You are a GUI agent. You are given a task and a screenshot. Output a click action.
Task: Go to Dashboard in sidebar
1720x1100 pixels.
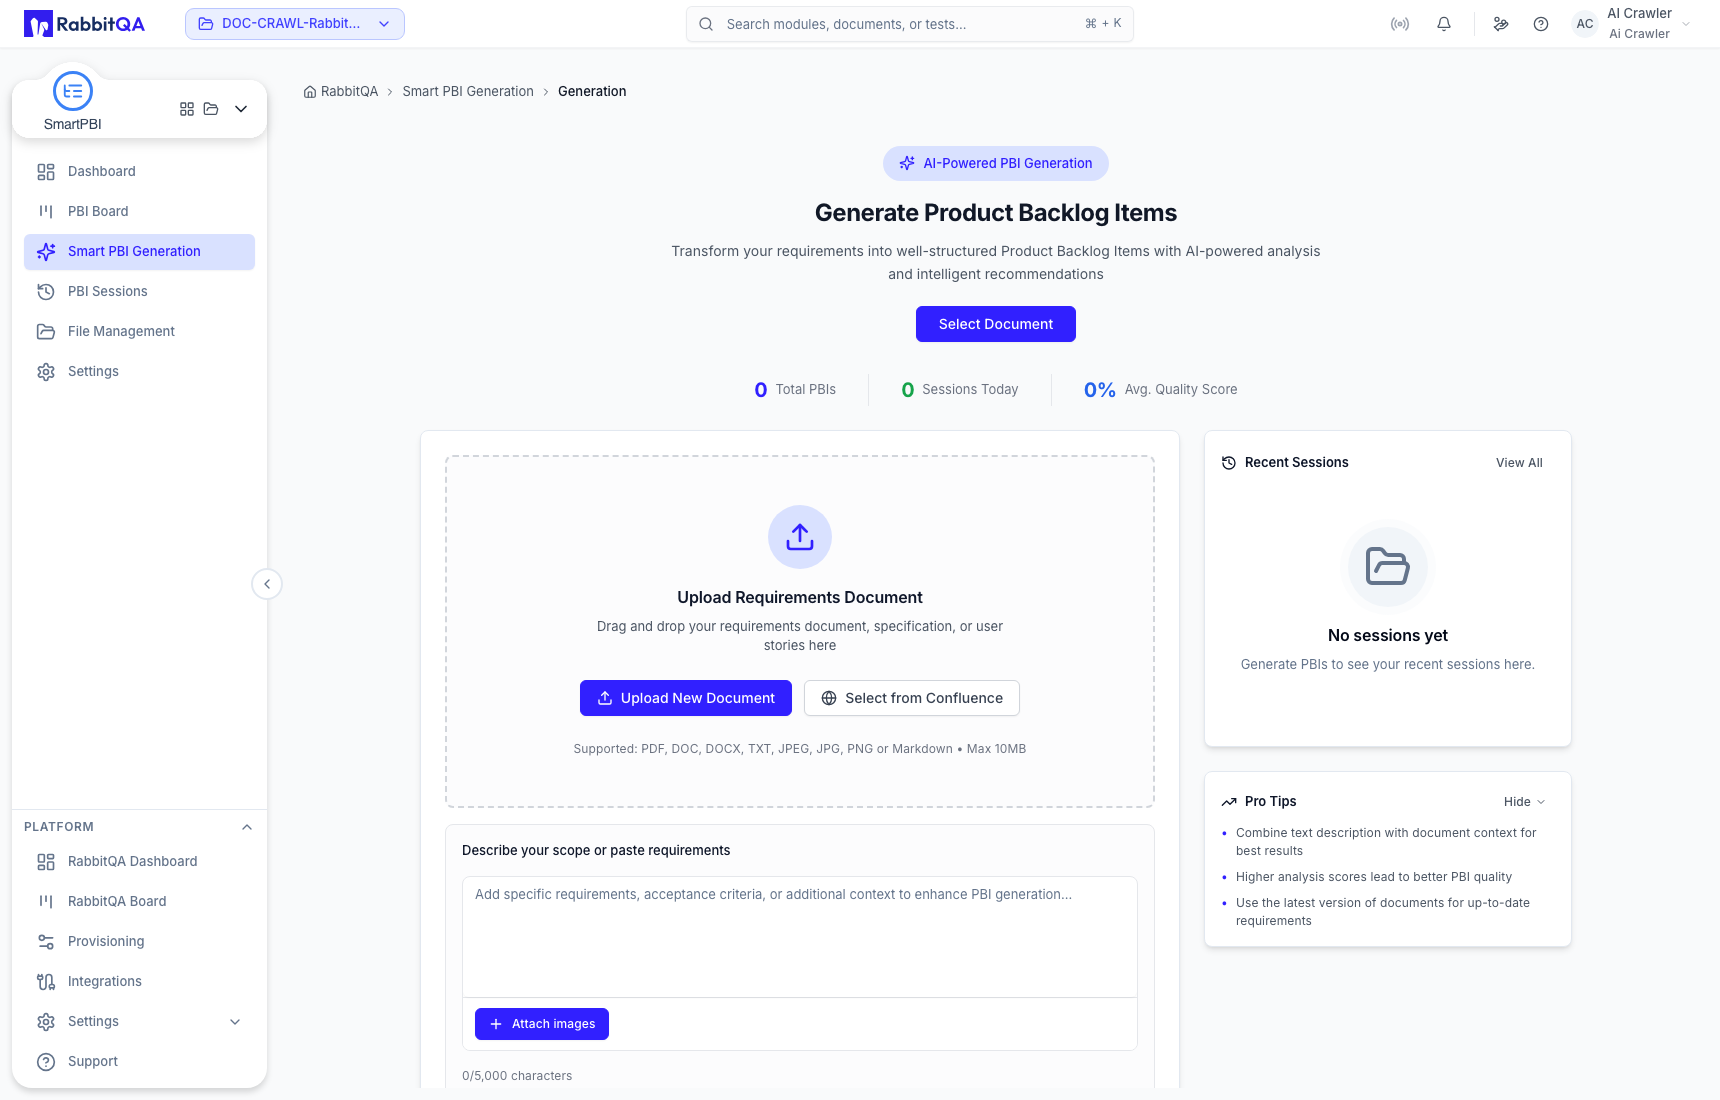(x=139, y=172)
